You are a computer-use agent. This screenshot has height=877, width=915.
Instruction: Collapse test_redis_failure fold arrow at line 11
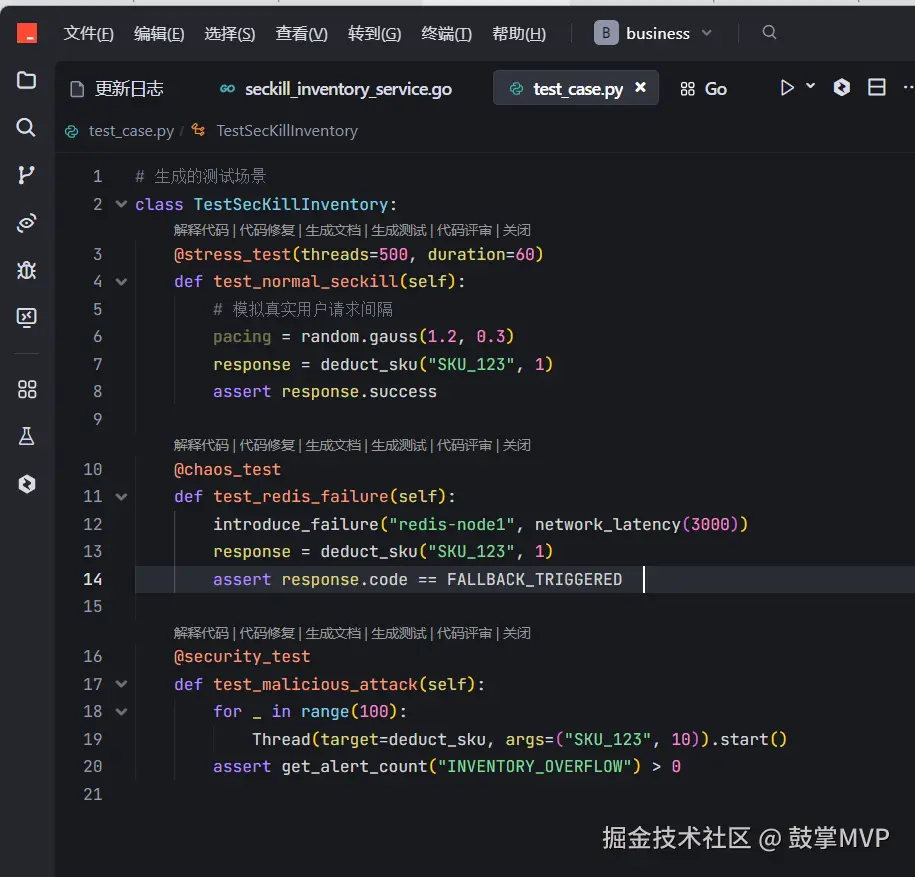tap(121, 497)
